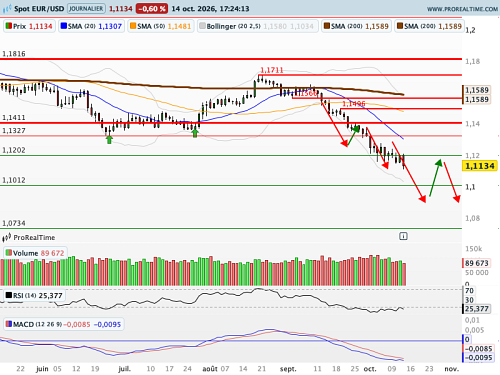Click the -0,0095 MACD axis value

tap(479, 358)
